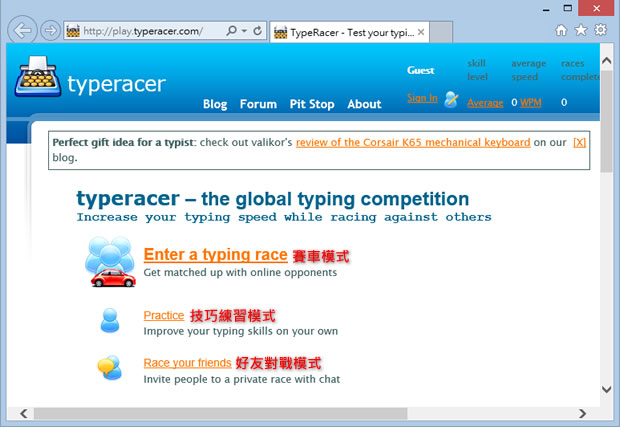Click the WPM link
This screenshot has height=428, width=620.
531,103
